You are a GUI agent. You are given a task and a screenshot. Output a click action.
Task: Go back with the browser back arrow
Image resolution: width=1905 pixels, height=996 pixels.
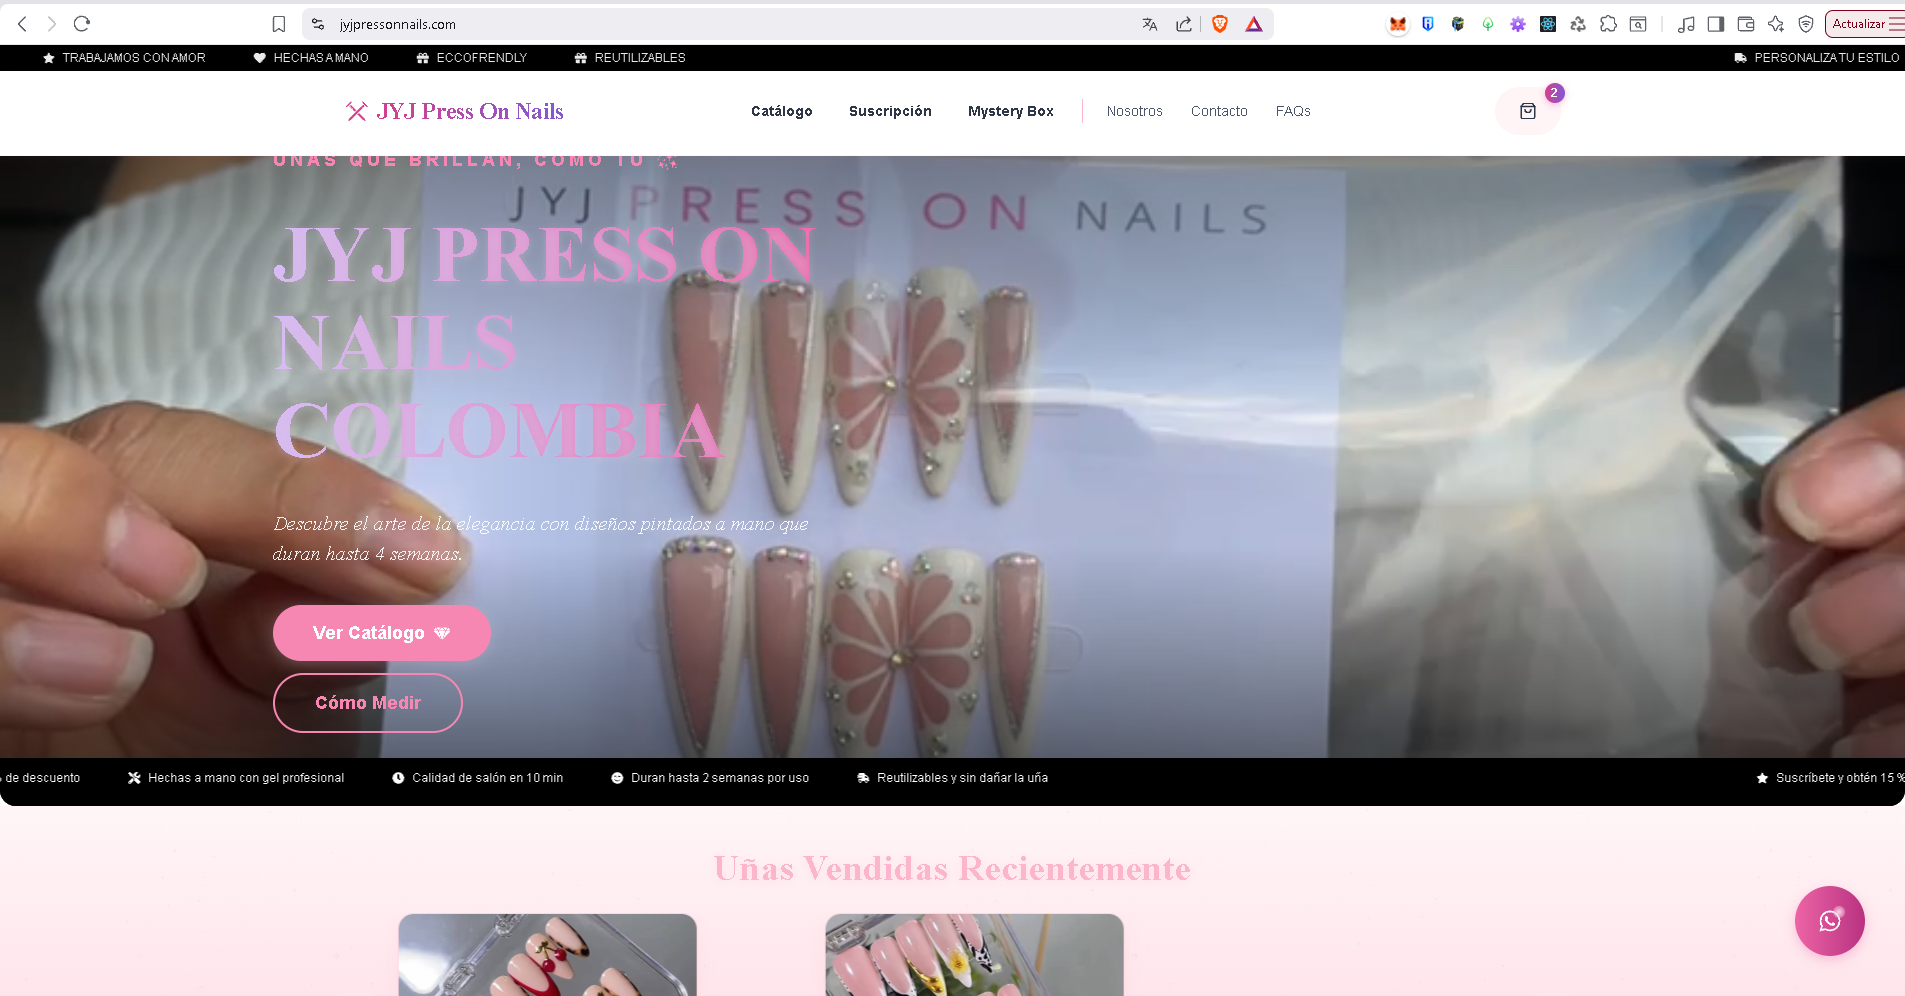coord(22,24)
